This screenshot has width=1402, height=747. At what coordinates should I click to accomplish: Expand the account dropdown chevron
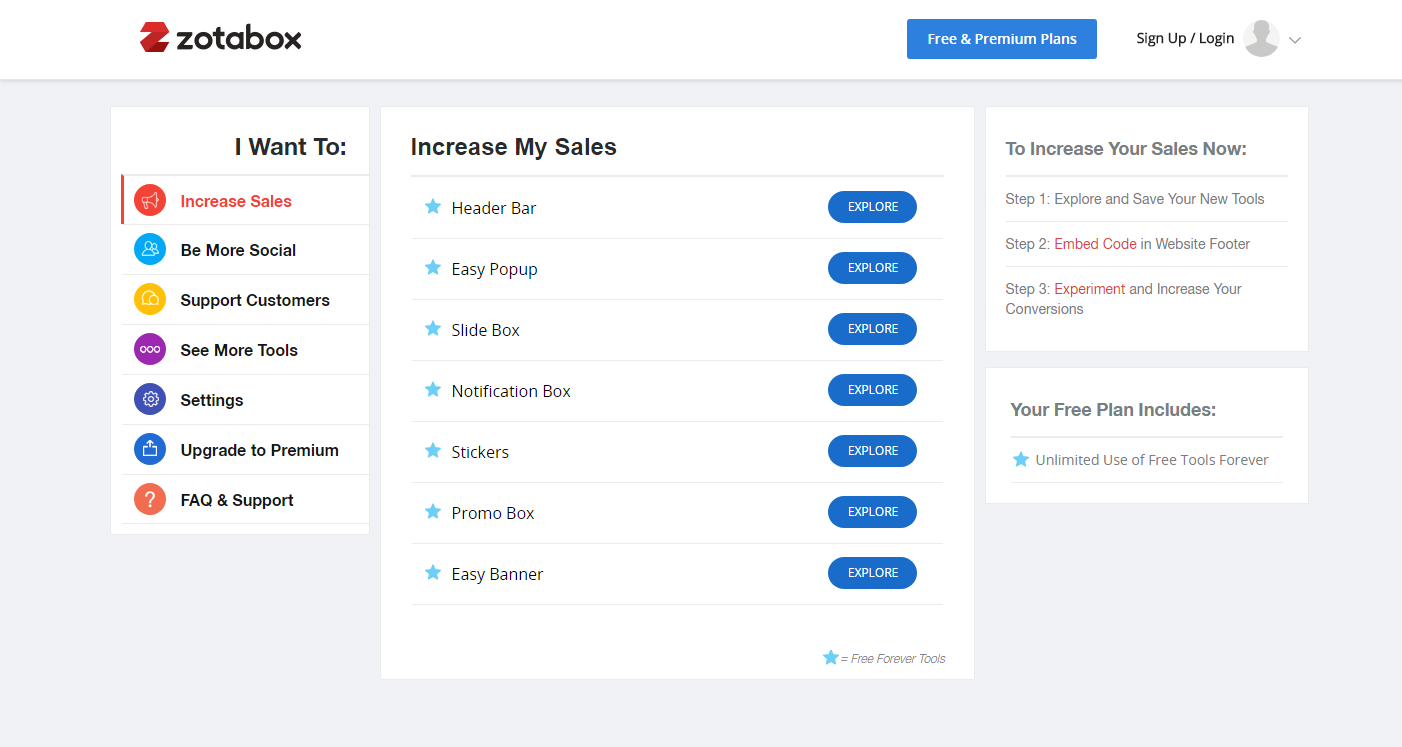click(1295, 40)
